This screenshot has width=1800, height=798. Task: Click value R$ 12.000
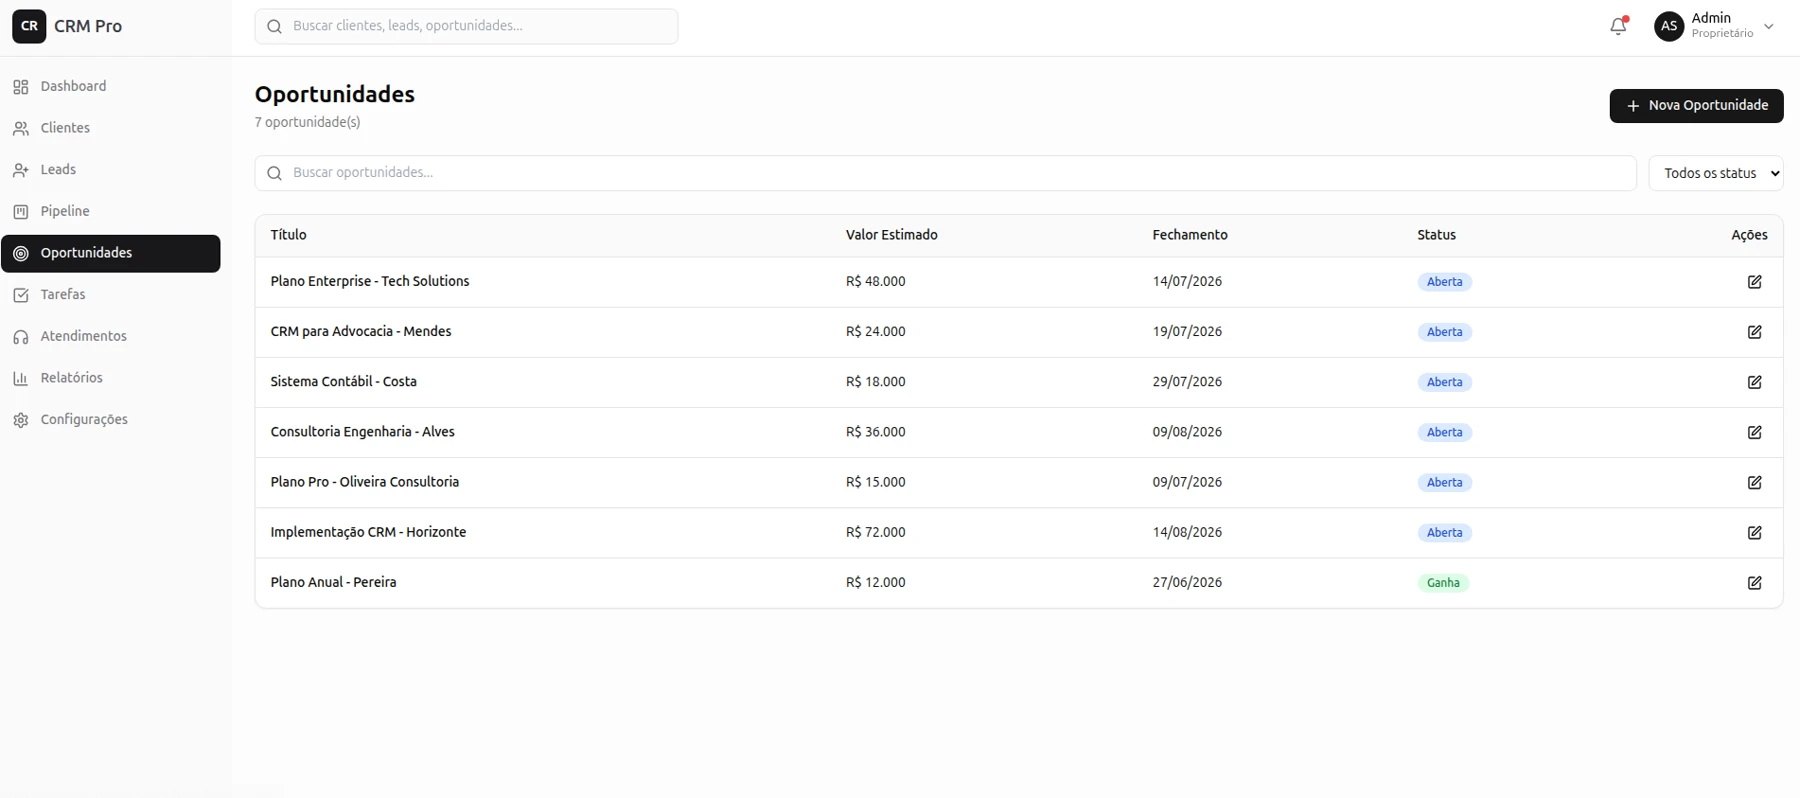(875, 582)
